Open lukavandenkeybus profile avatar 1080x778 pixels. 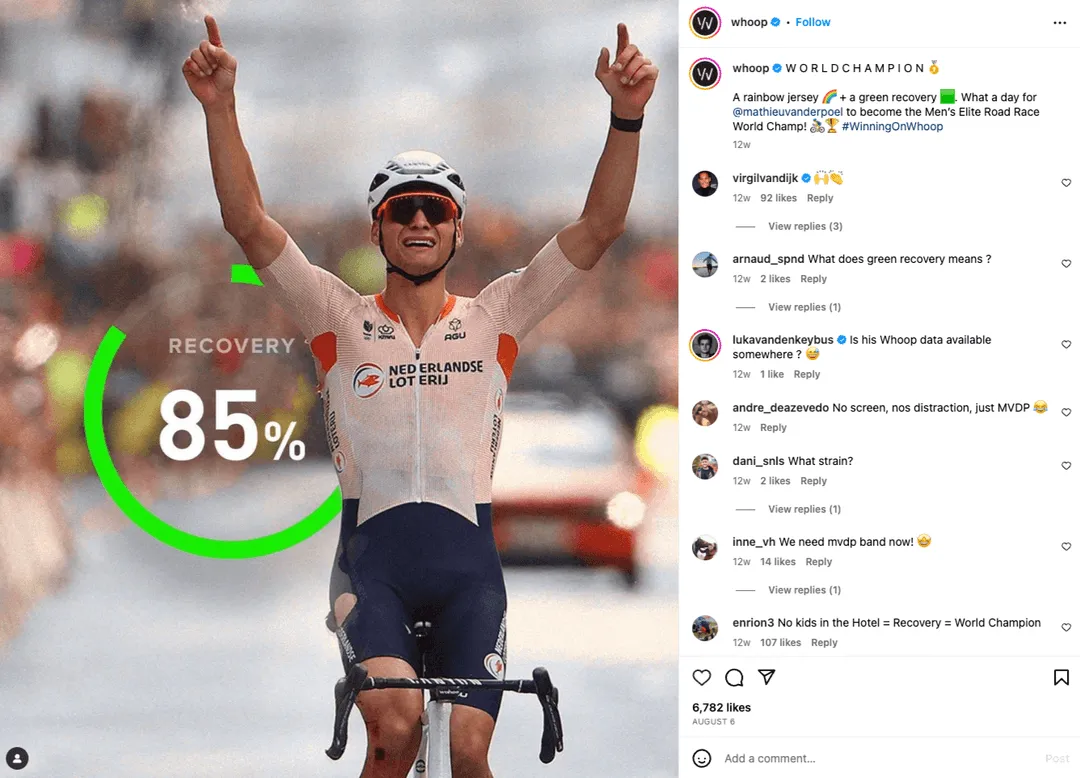click(x=705, y=345)
